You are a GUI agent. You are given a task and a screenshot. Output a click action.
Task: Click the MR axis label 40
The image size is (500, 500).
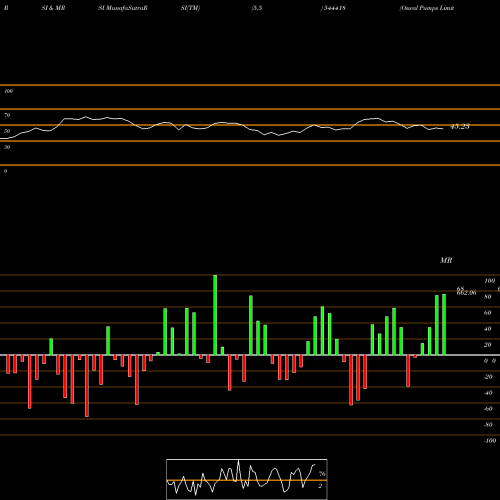point(488,329)
